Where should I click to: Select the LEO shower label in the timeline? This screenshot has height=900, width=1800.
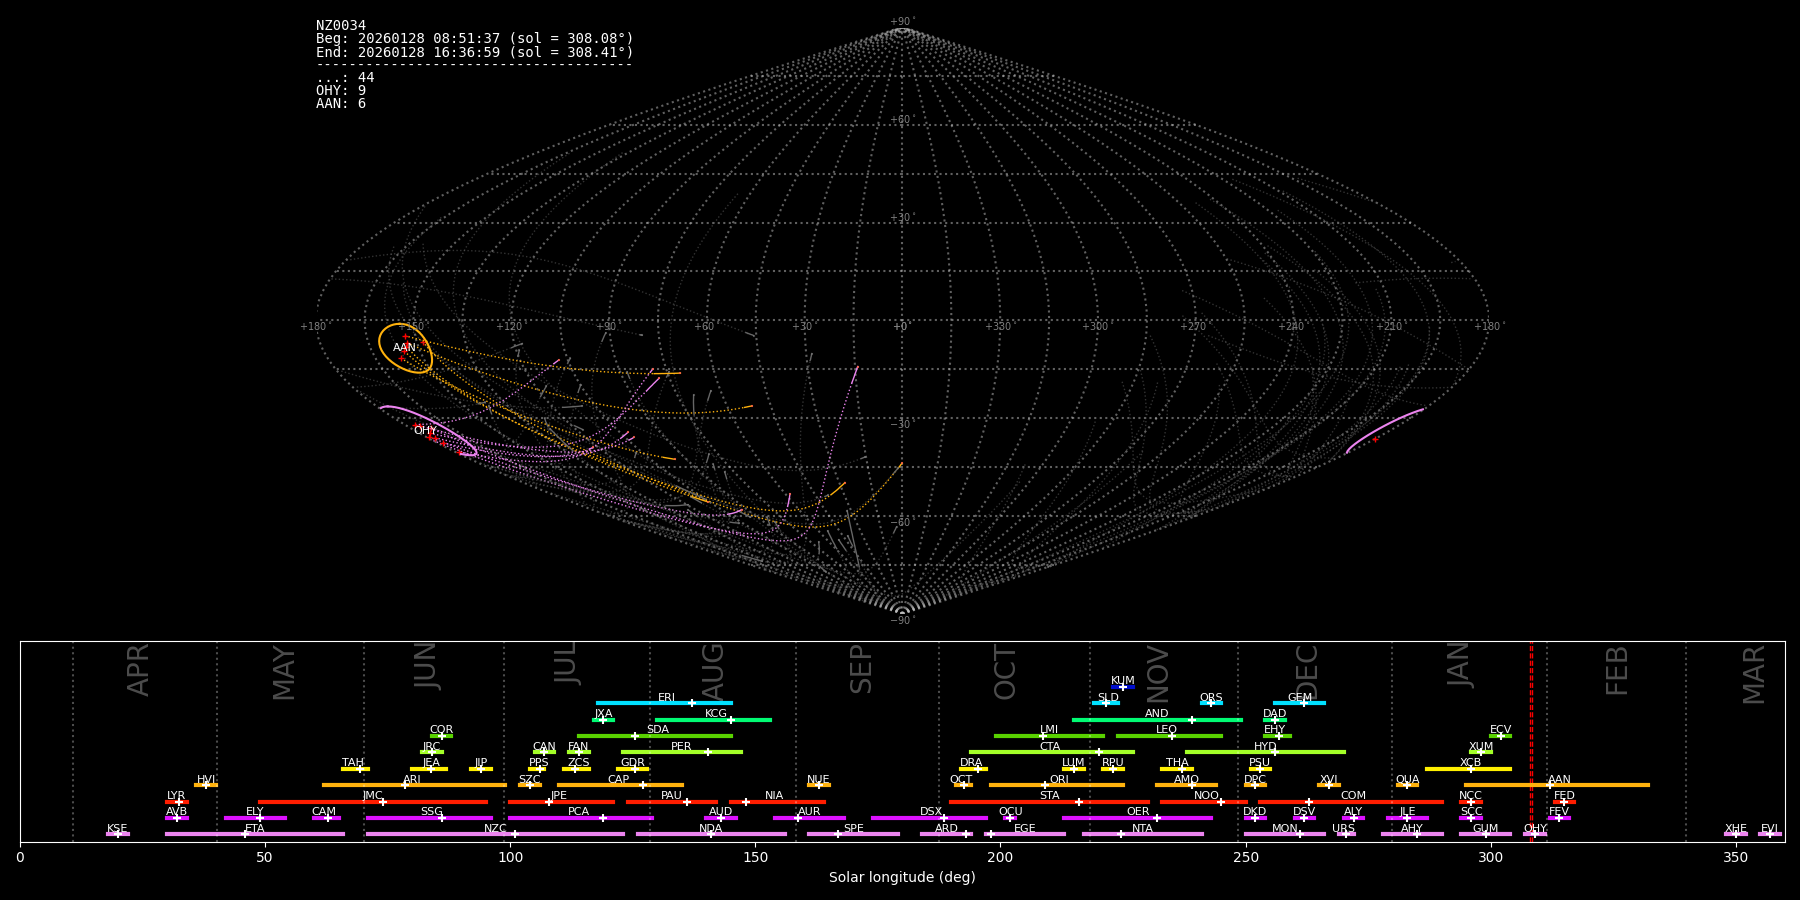coord(1167,730)
